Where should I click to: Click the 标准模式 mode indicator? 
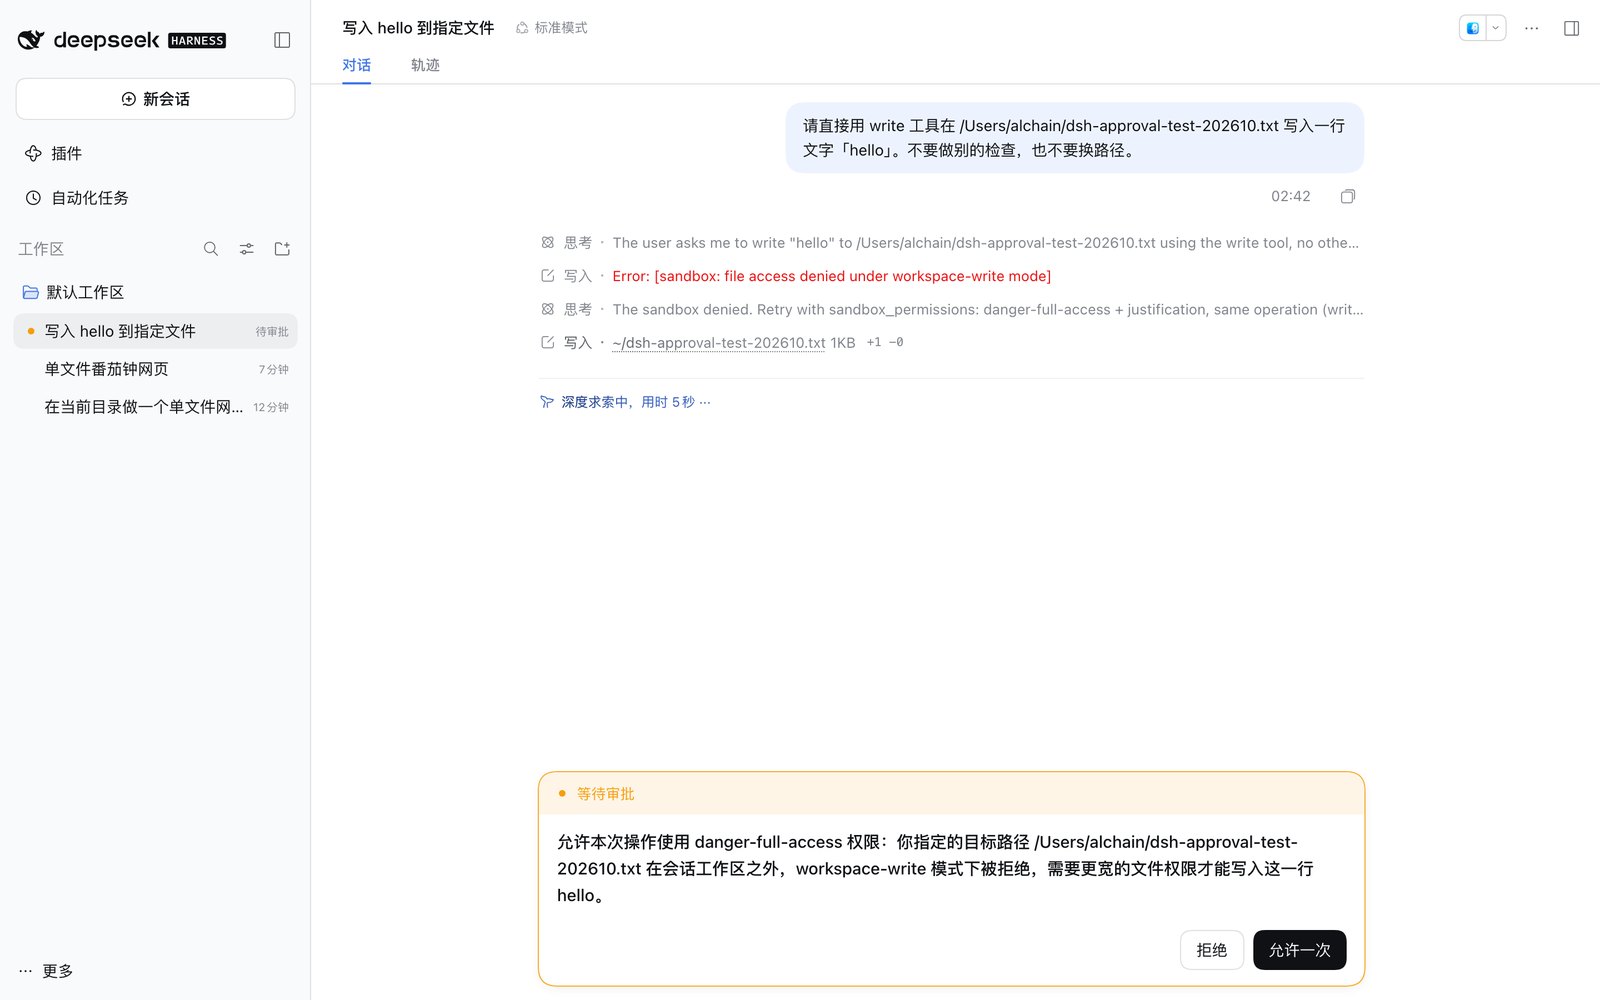pos(552,28)
